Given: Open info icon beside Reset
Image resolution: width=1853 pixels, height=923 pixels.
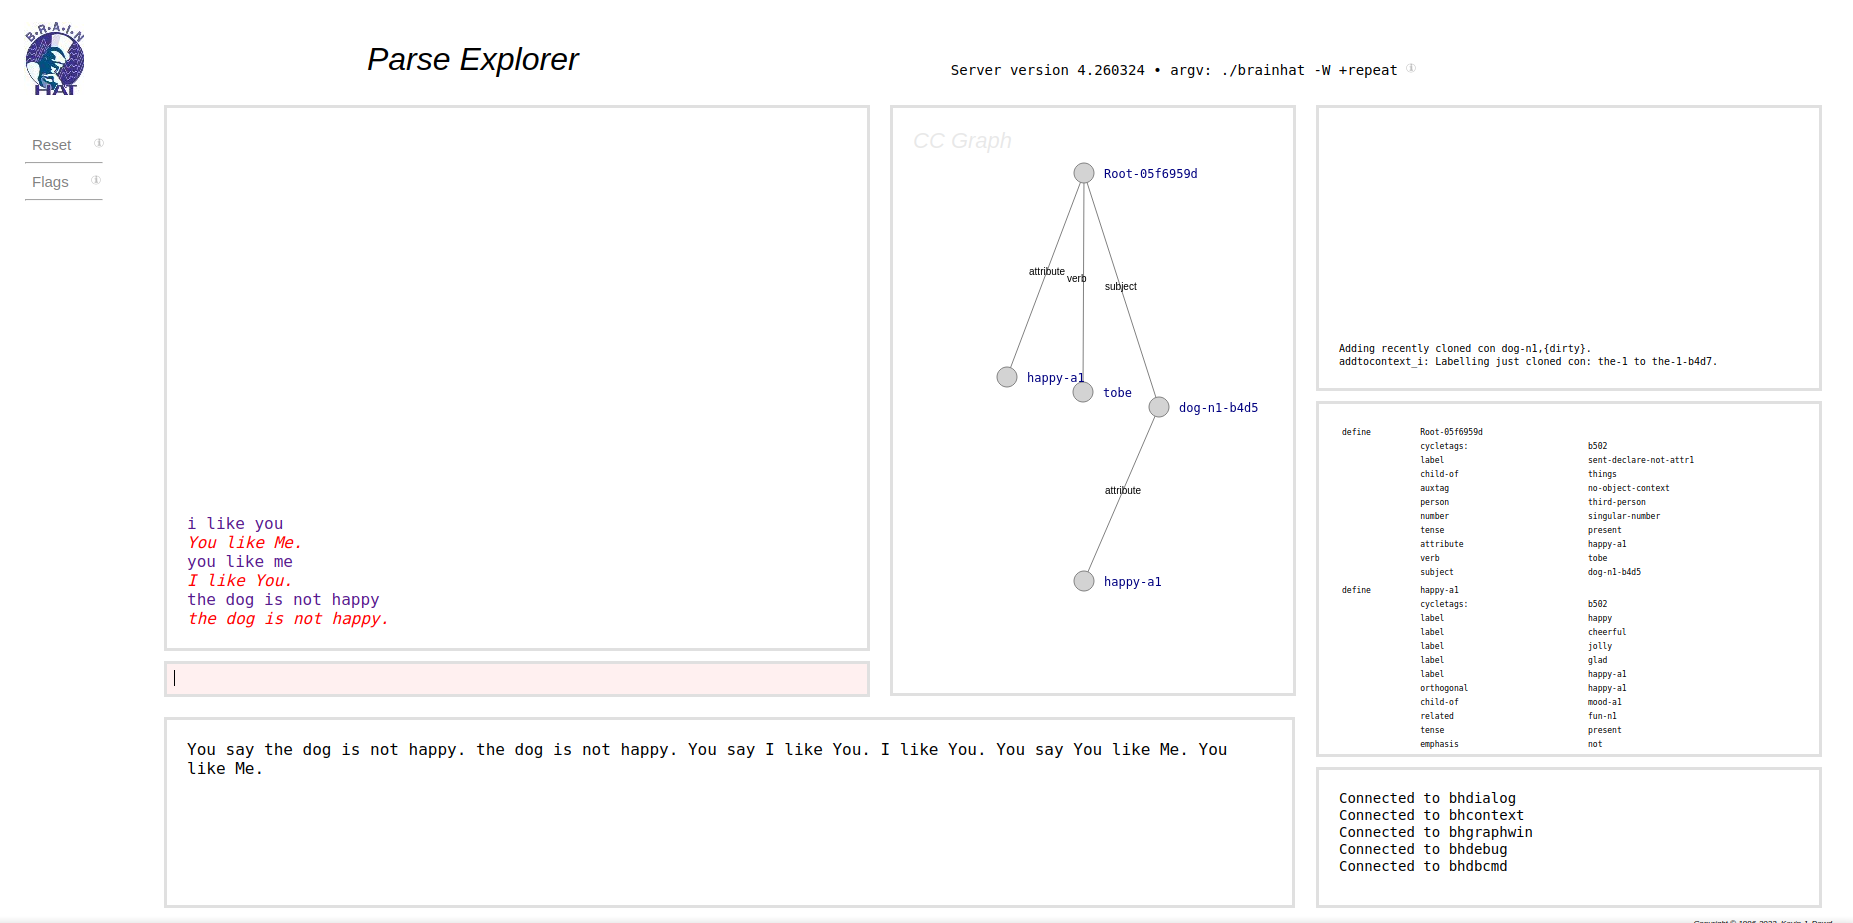Looking at the screenshot, I should (x=99, y=143).
